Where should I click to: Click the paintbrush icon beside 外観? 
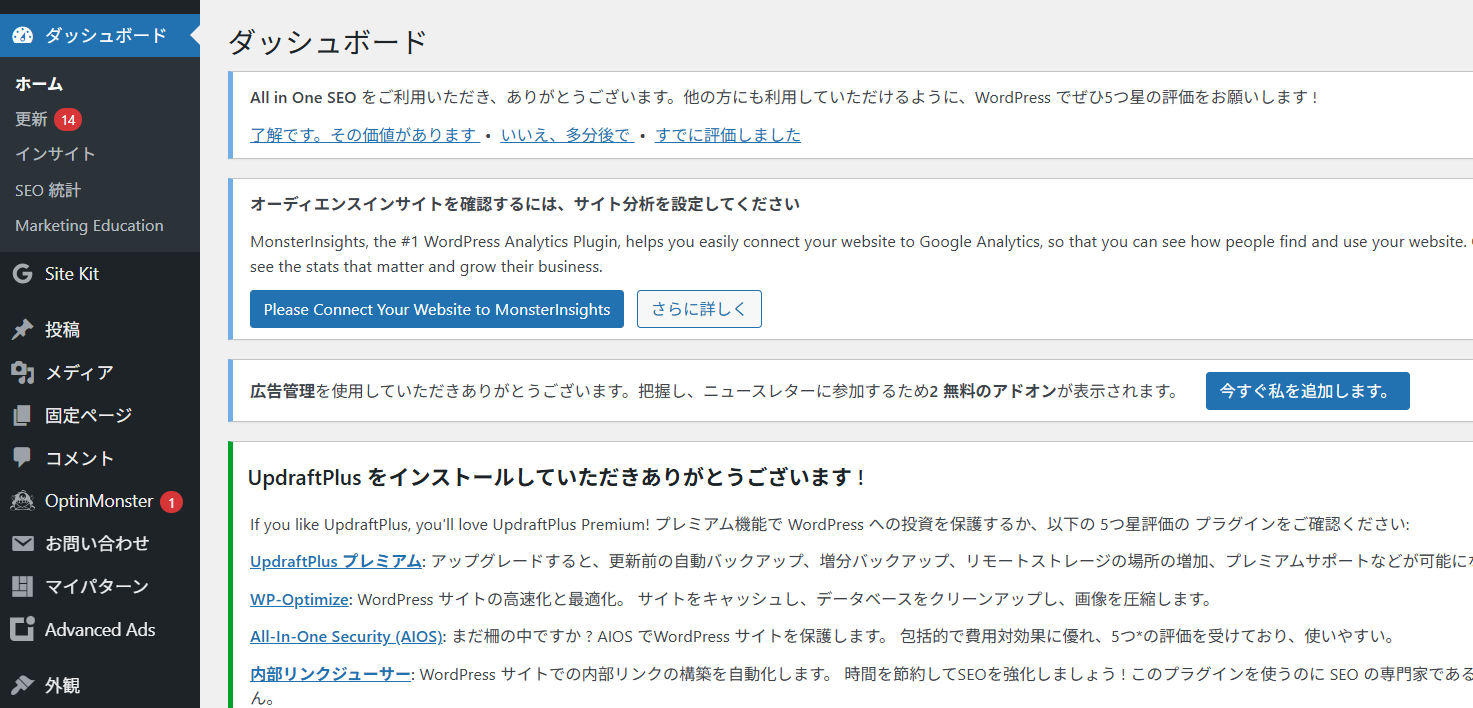tap(22, 686)
